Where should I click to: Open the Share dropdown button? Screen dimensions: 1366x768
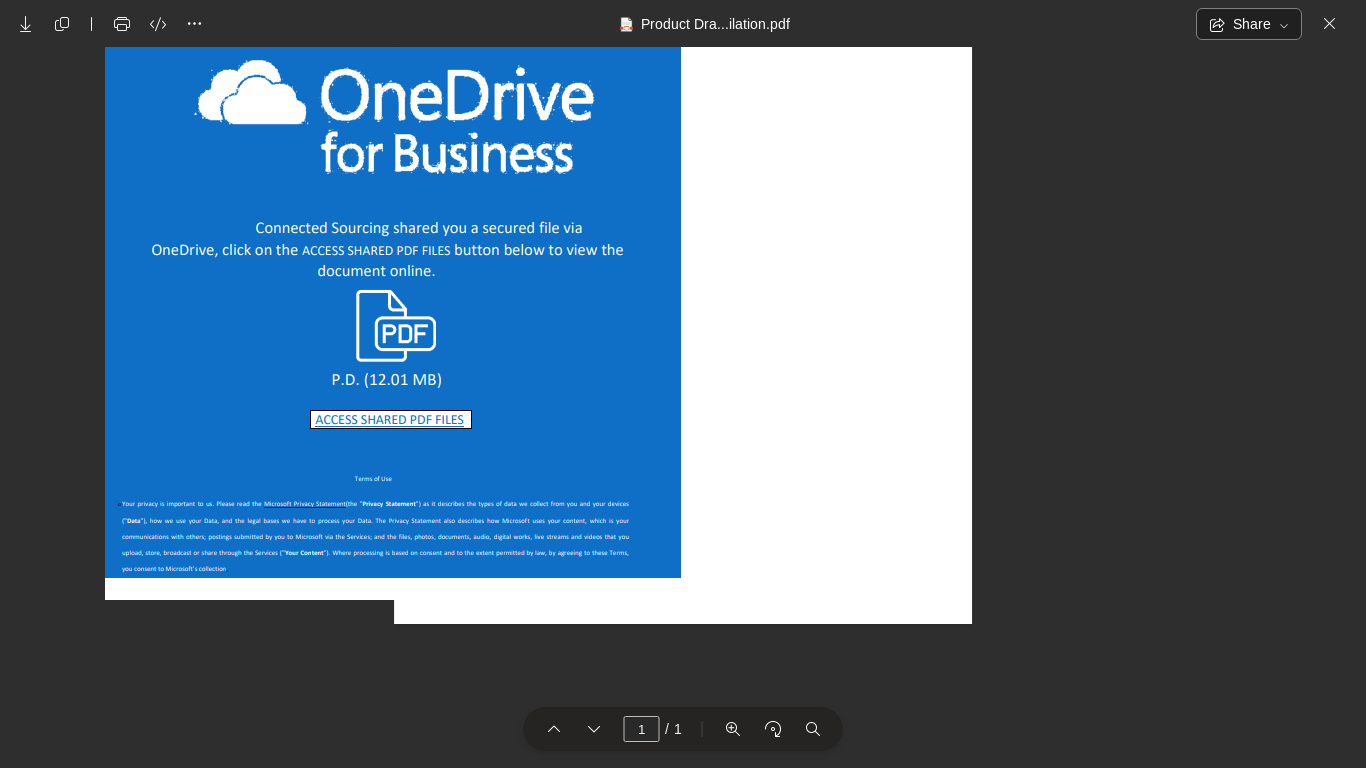(1248, 24)
